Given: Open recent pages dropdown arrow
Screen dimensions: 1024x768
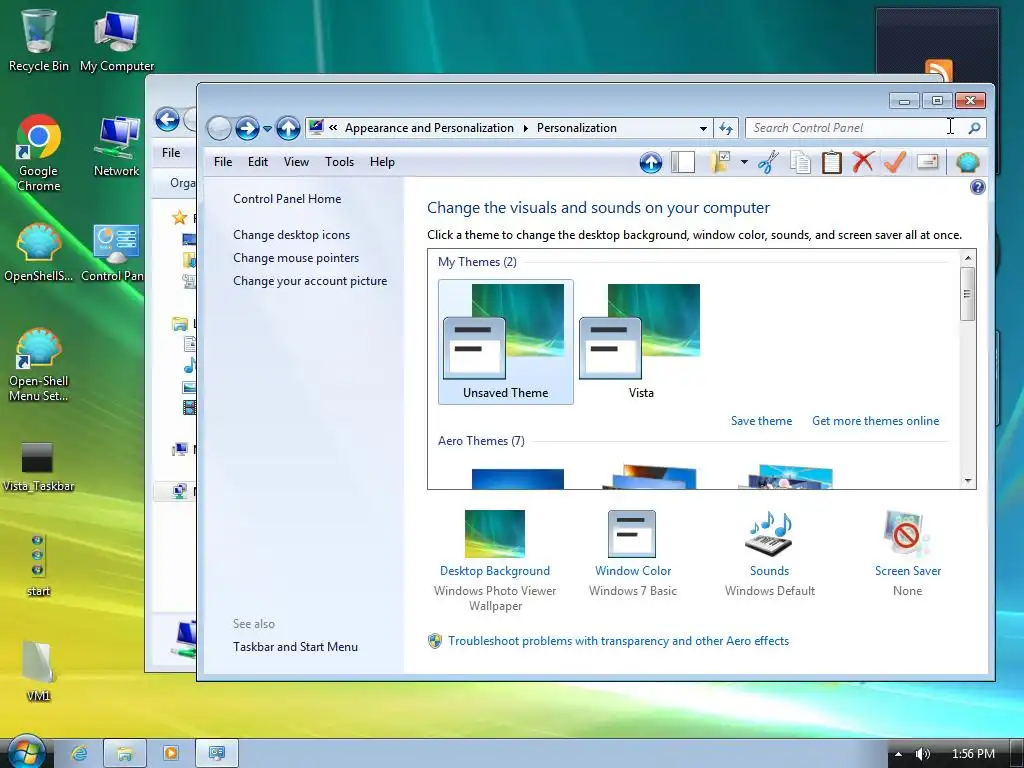Looking at the screenshot, I should tap(267, 129).
